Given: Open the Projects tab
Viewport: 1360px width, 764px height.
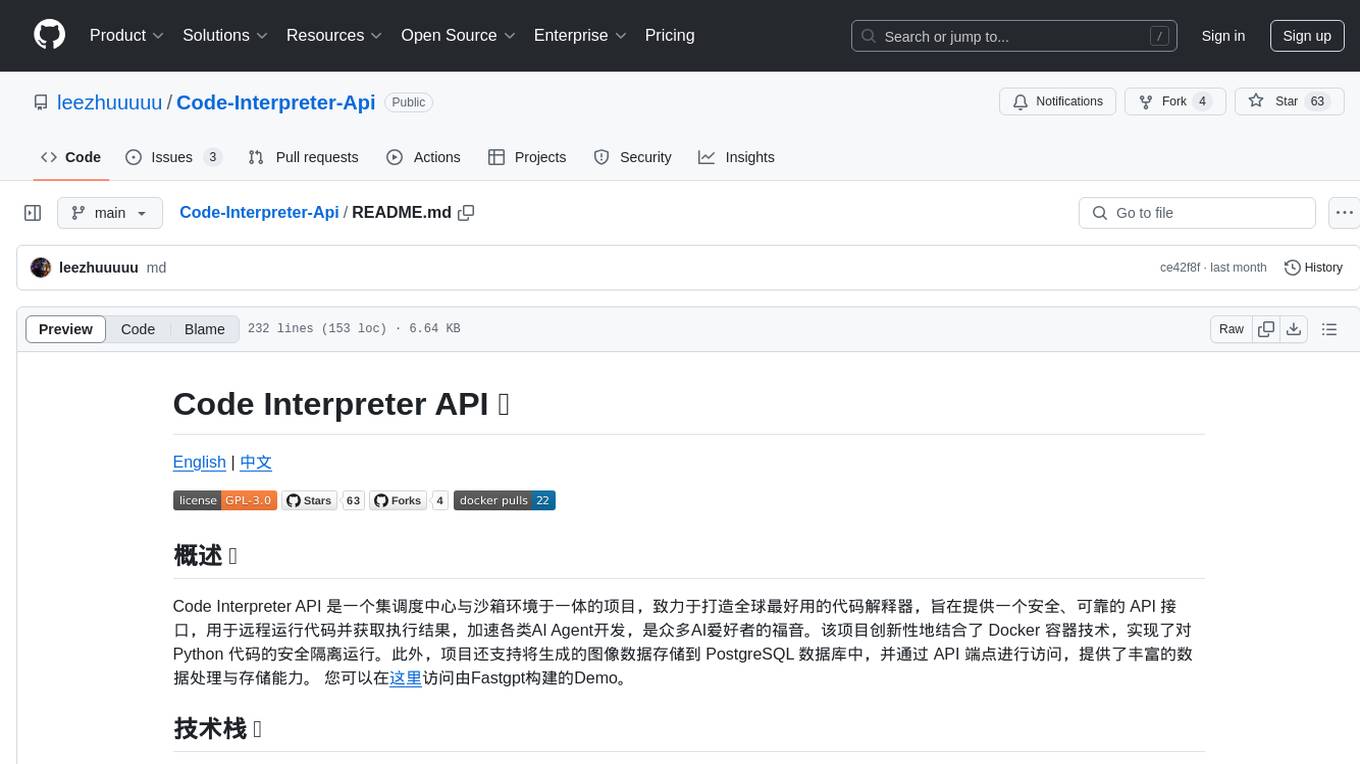Looking at the screenshot, I should tap(527, 157).
